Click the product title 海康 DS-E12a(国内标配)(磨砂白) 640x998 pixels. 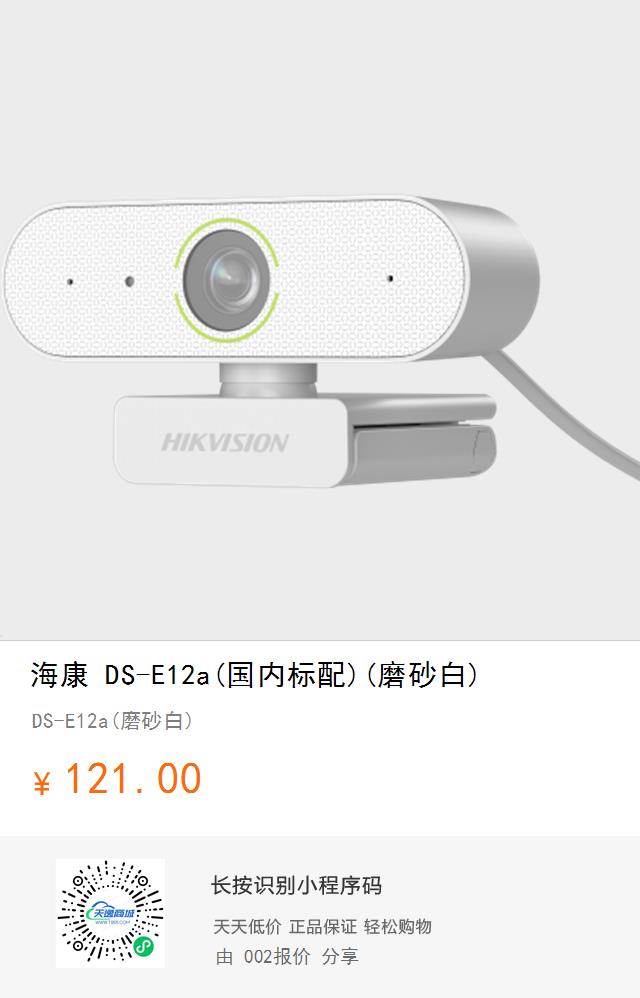click(x=254, y=675)
